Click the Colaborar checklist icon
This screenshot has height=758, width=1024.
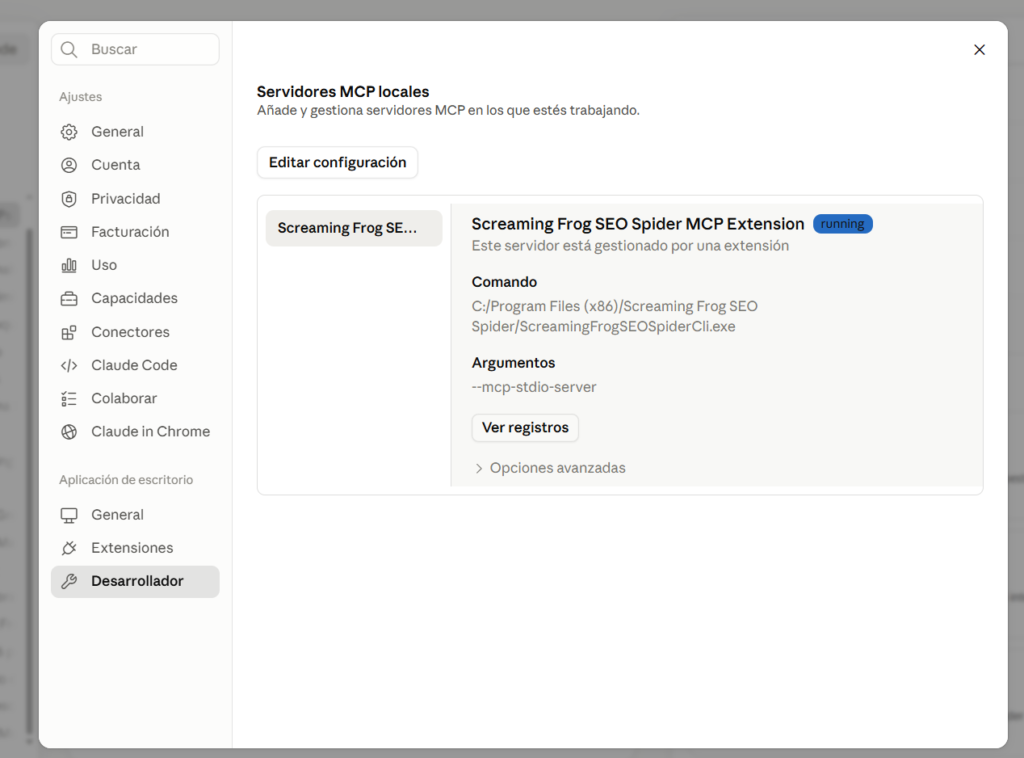coord(69,399)
